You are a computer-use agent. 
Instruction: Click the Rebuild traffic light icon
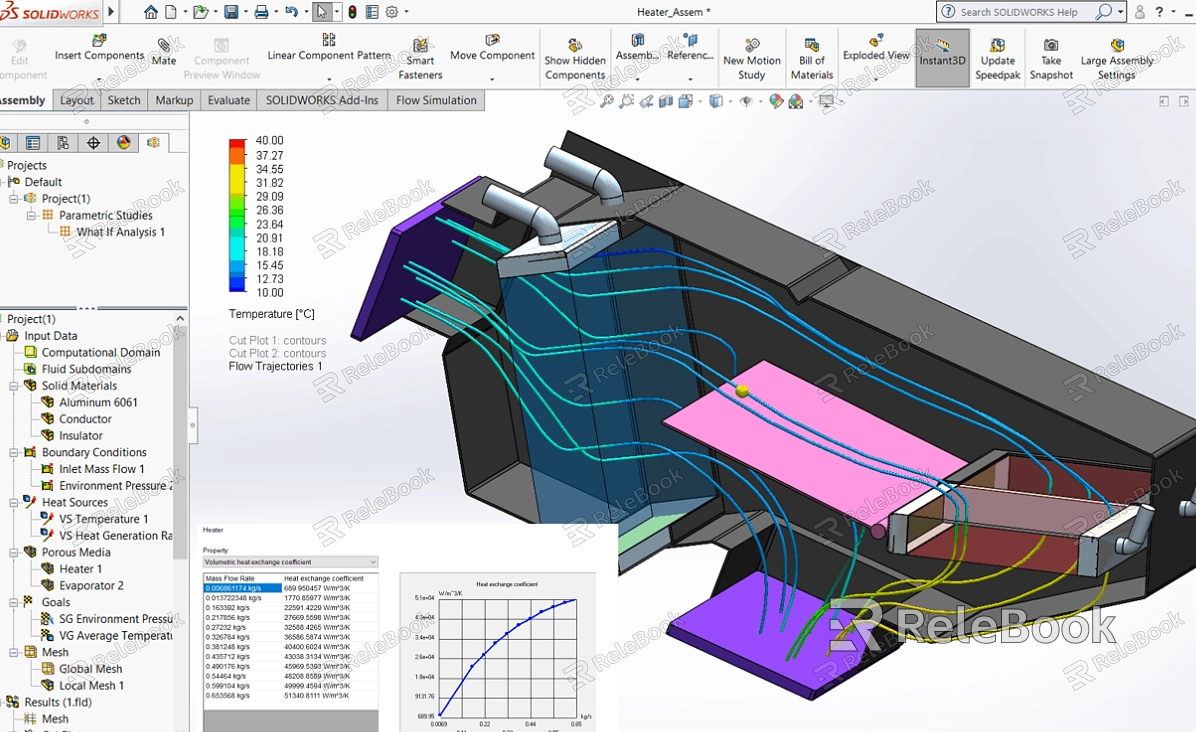(352, 12)
